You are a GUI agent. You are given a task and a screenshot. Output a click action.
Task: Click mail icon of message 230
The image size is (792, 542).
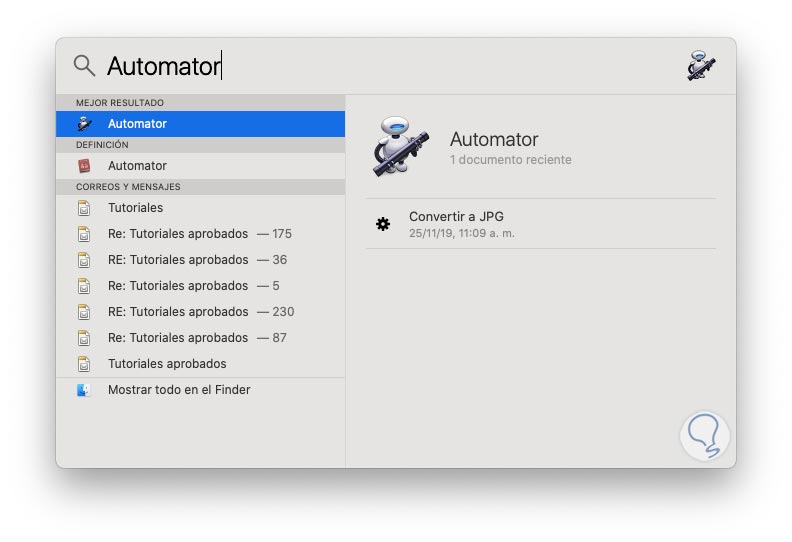tap(84, 312)
